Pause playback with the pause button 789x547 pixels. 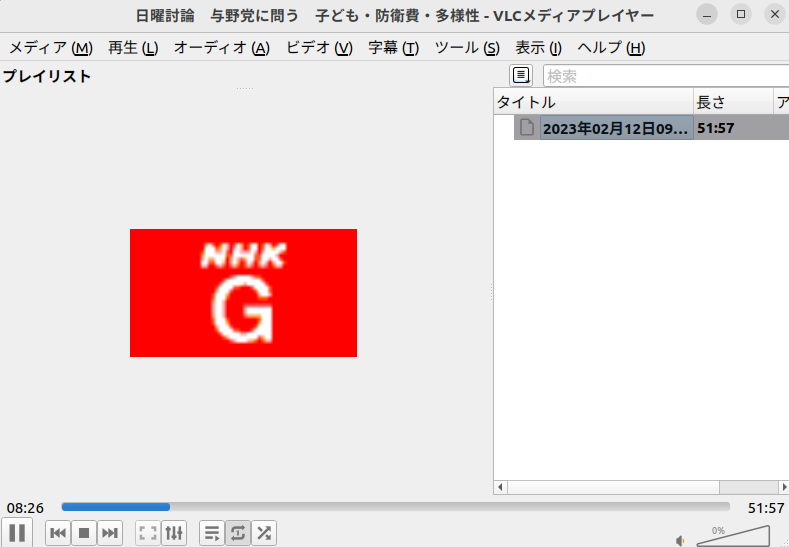tap(17, 532)
